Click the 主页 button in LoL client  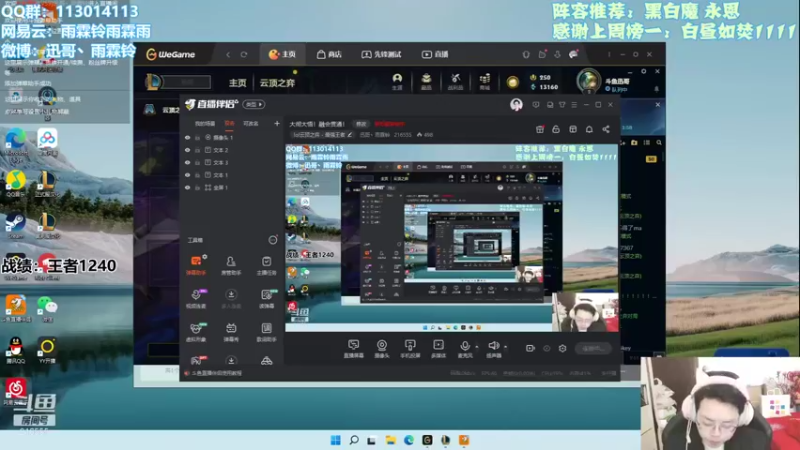237,83
